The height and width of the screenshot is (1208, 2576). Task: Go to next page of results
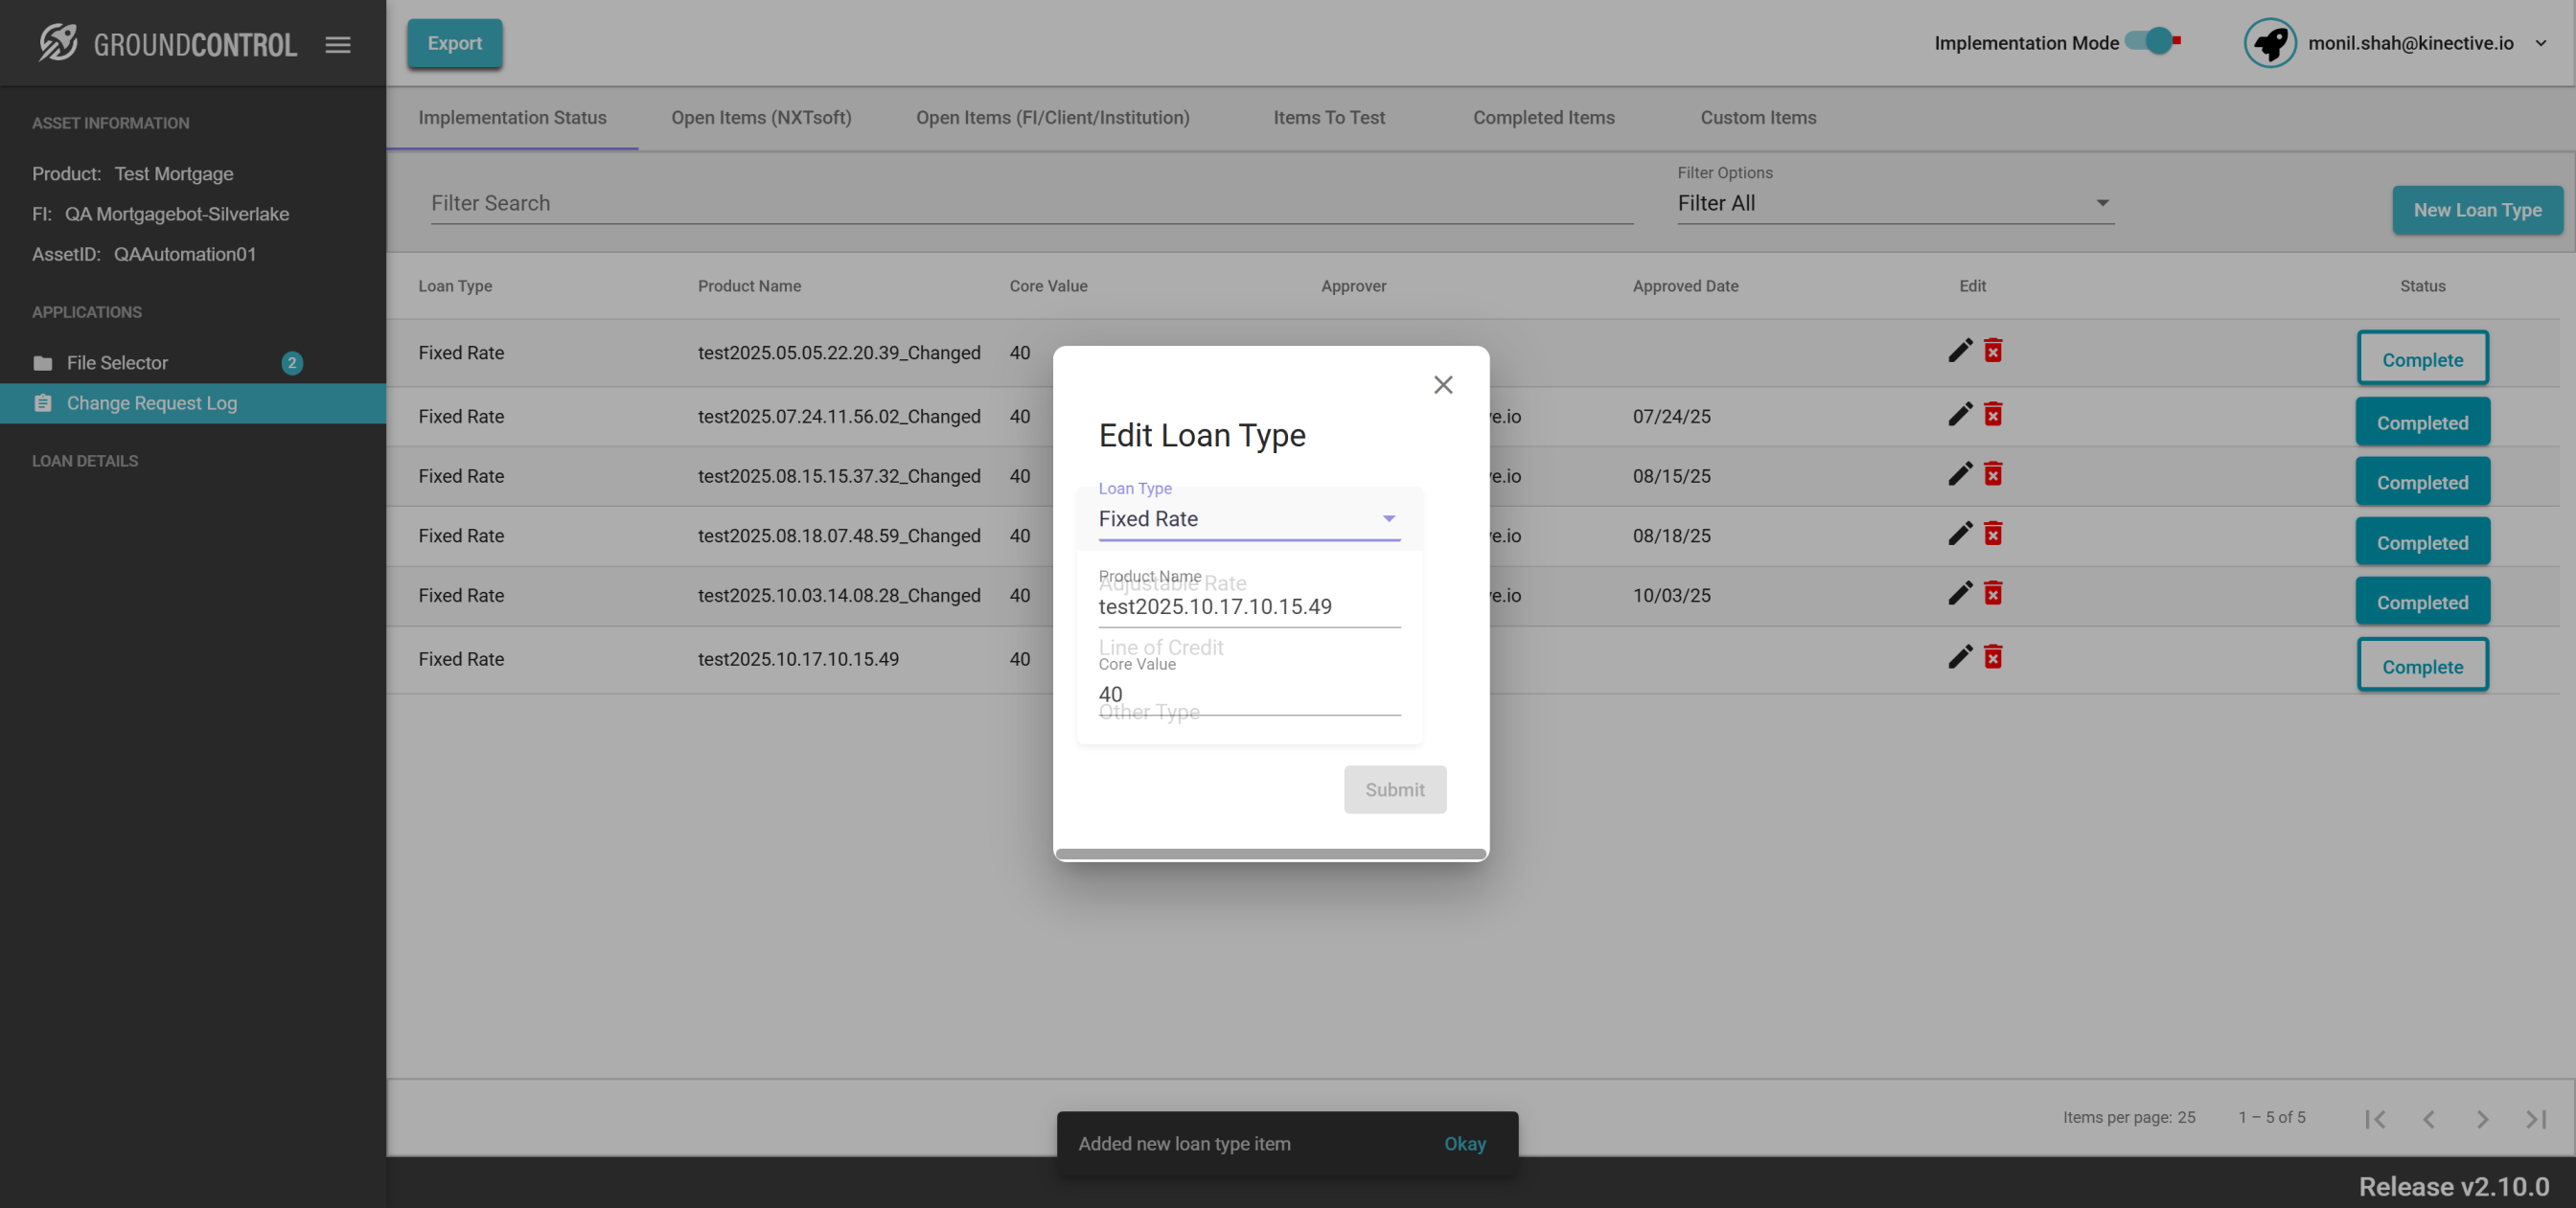(x=2481, y=1119)
